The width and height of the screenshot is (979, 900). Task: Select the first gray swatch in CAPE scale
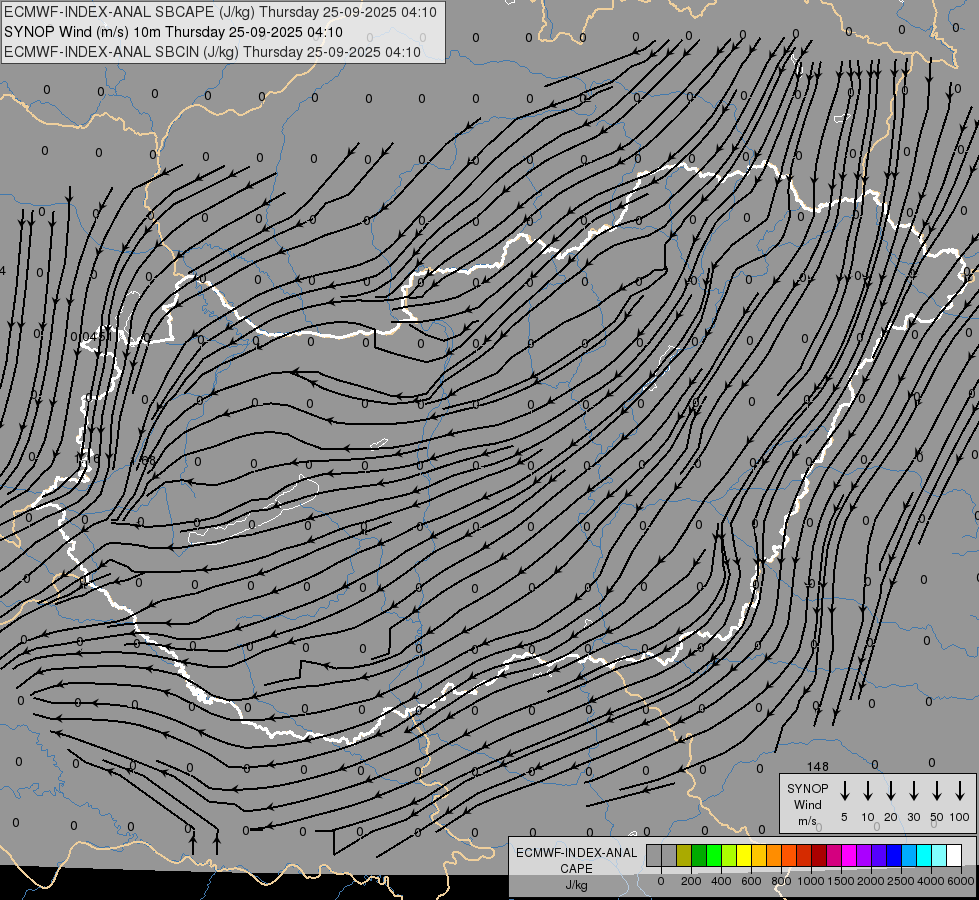point(654,855)
